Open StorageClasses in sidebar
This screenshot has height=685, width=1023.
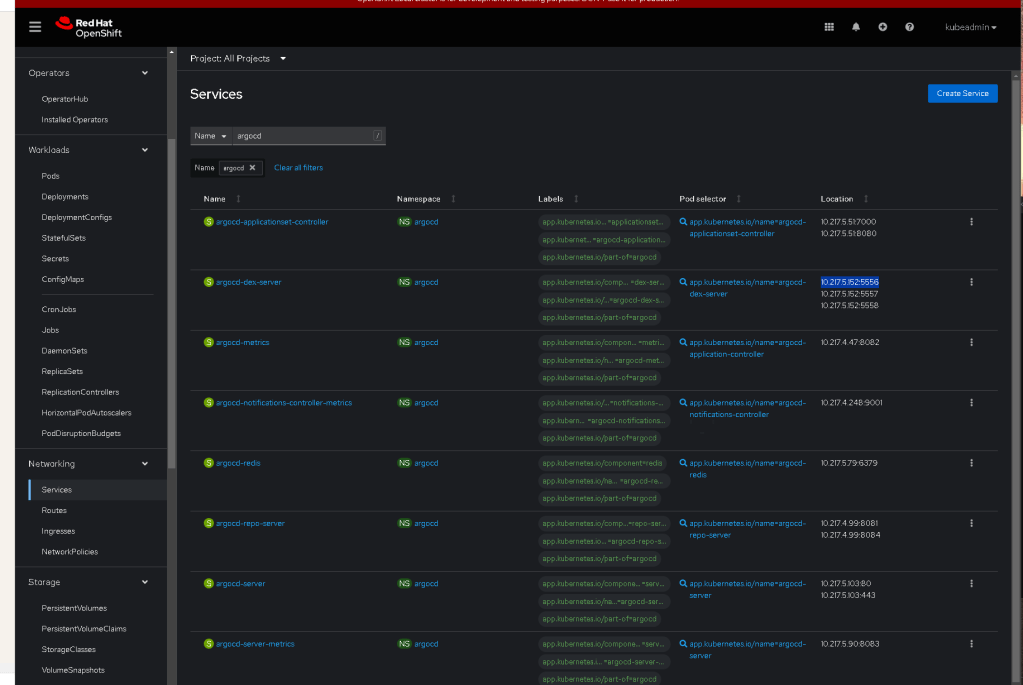[x=69, y=650]
